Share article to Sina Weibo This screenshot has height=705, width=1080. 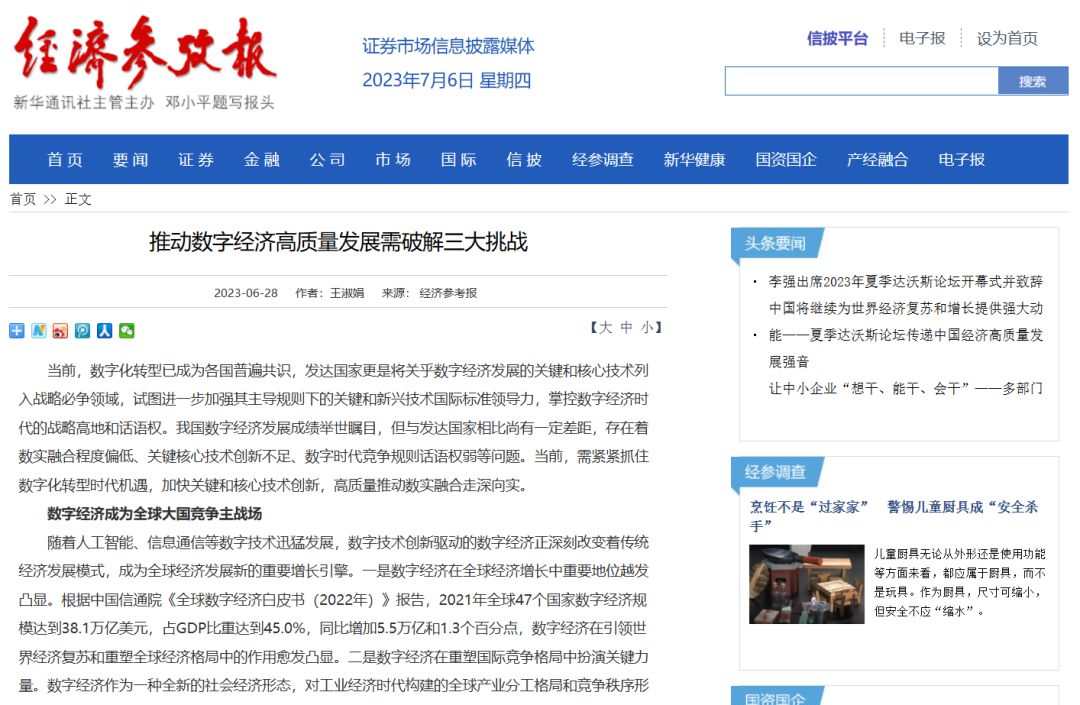[61, 331]
